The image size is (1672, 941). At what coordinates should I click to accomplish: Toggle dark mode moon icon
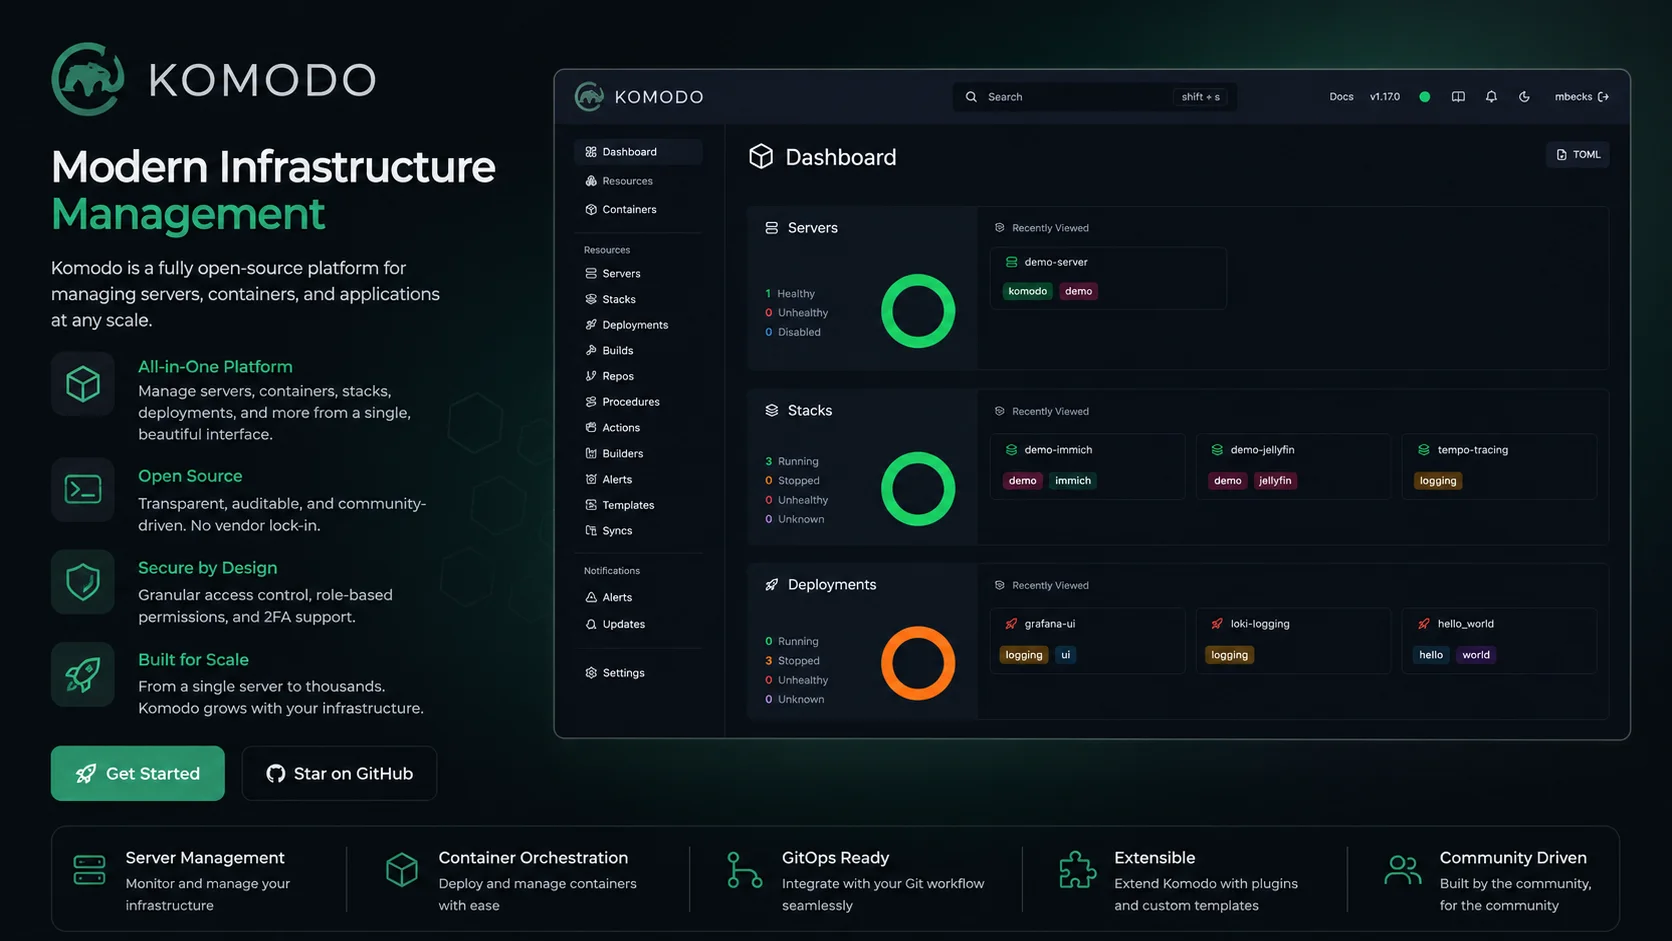pyautogui.click(x=1524, y=97)
